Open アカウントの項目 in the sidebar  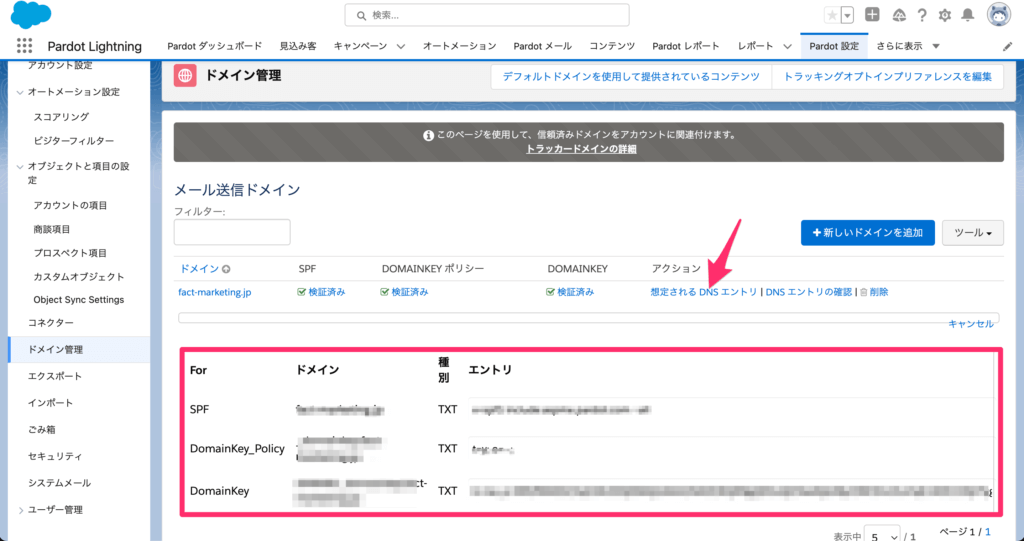[70, 205]
